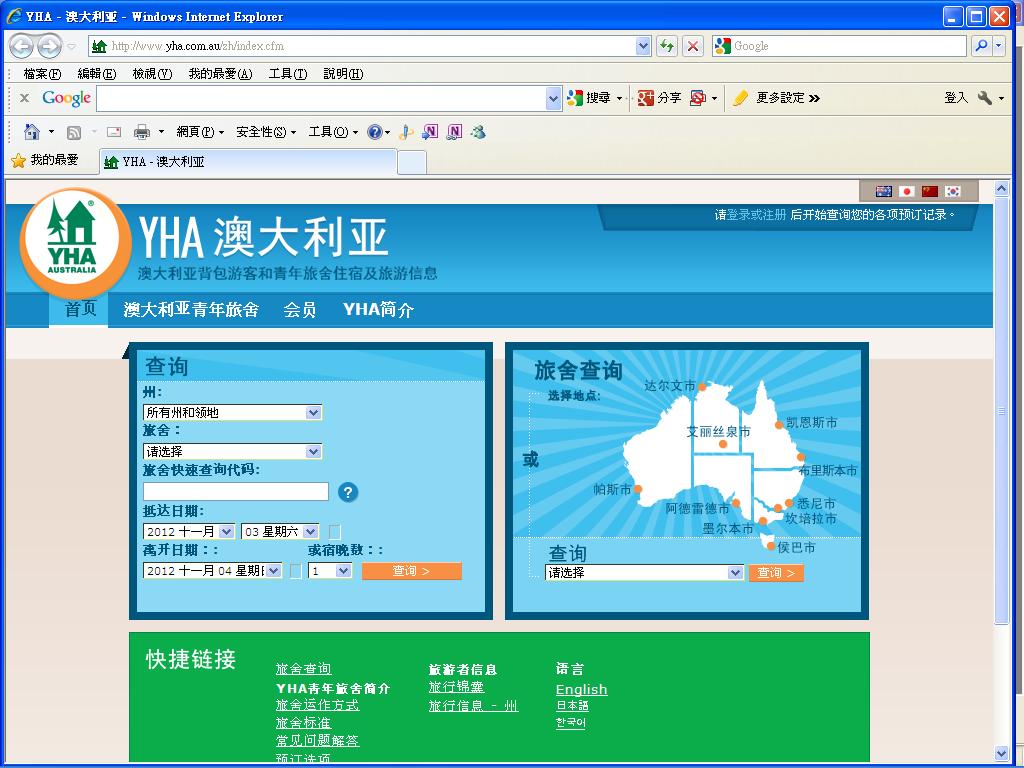Click the browser Forward arrow button
The image size is (1024, 768).
tap(49, 46)
